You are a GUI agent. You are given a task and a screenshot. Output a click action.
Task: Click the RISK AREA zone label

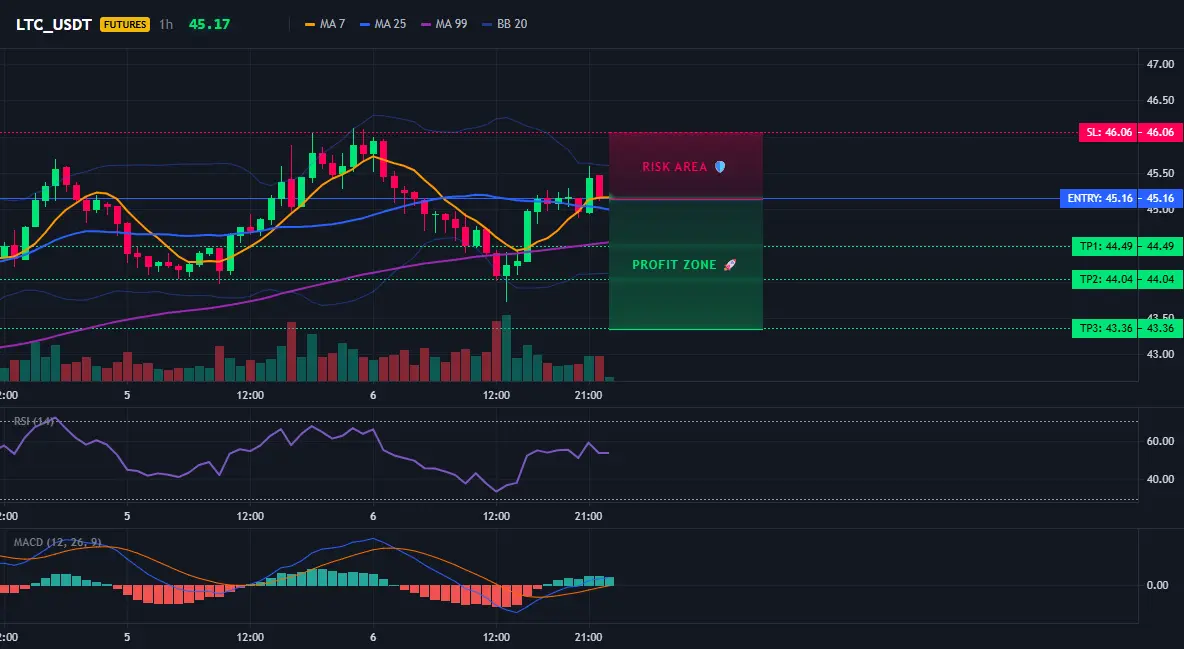coord(674,167)
